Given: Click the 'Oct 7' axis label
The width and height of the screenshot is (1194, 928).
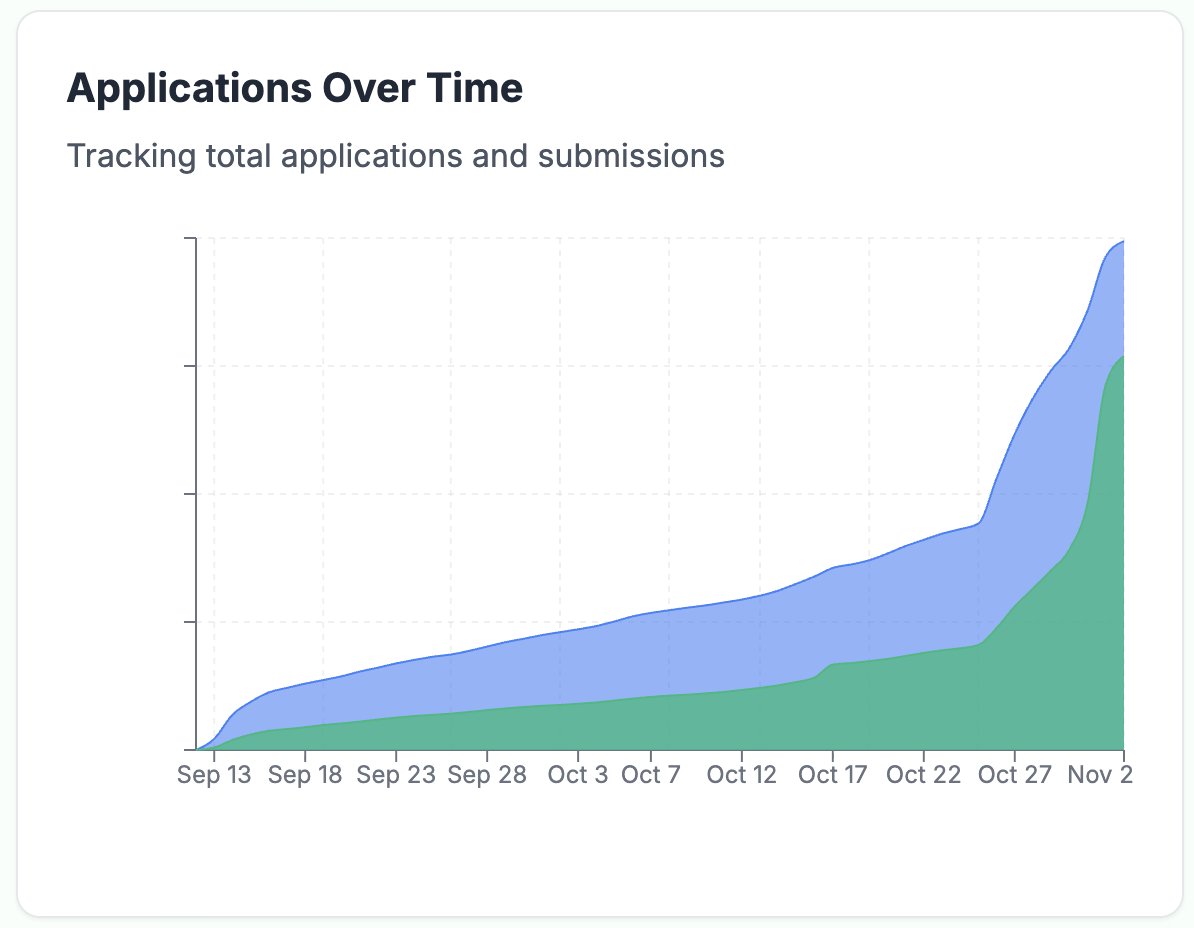Looking at the screenshot, I should coord(650,775).
